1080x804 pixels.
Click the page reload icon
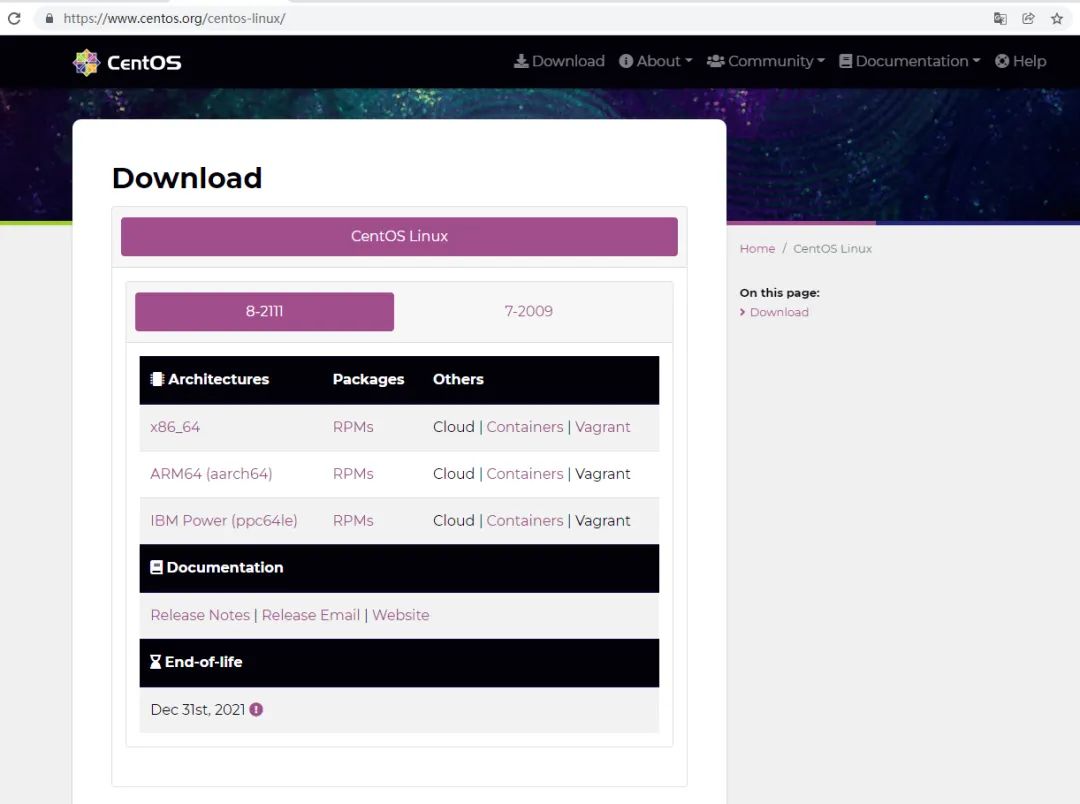13,17
